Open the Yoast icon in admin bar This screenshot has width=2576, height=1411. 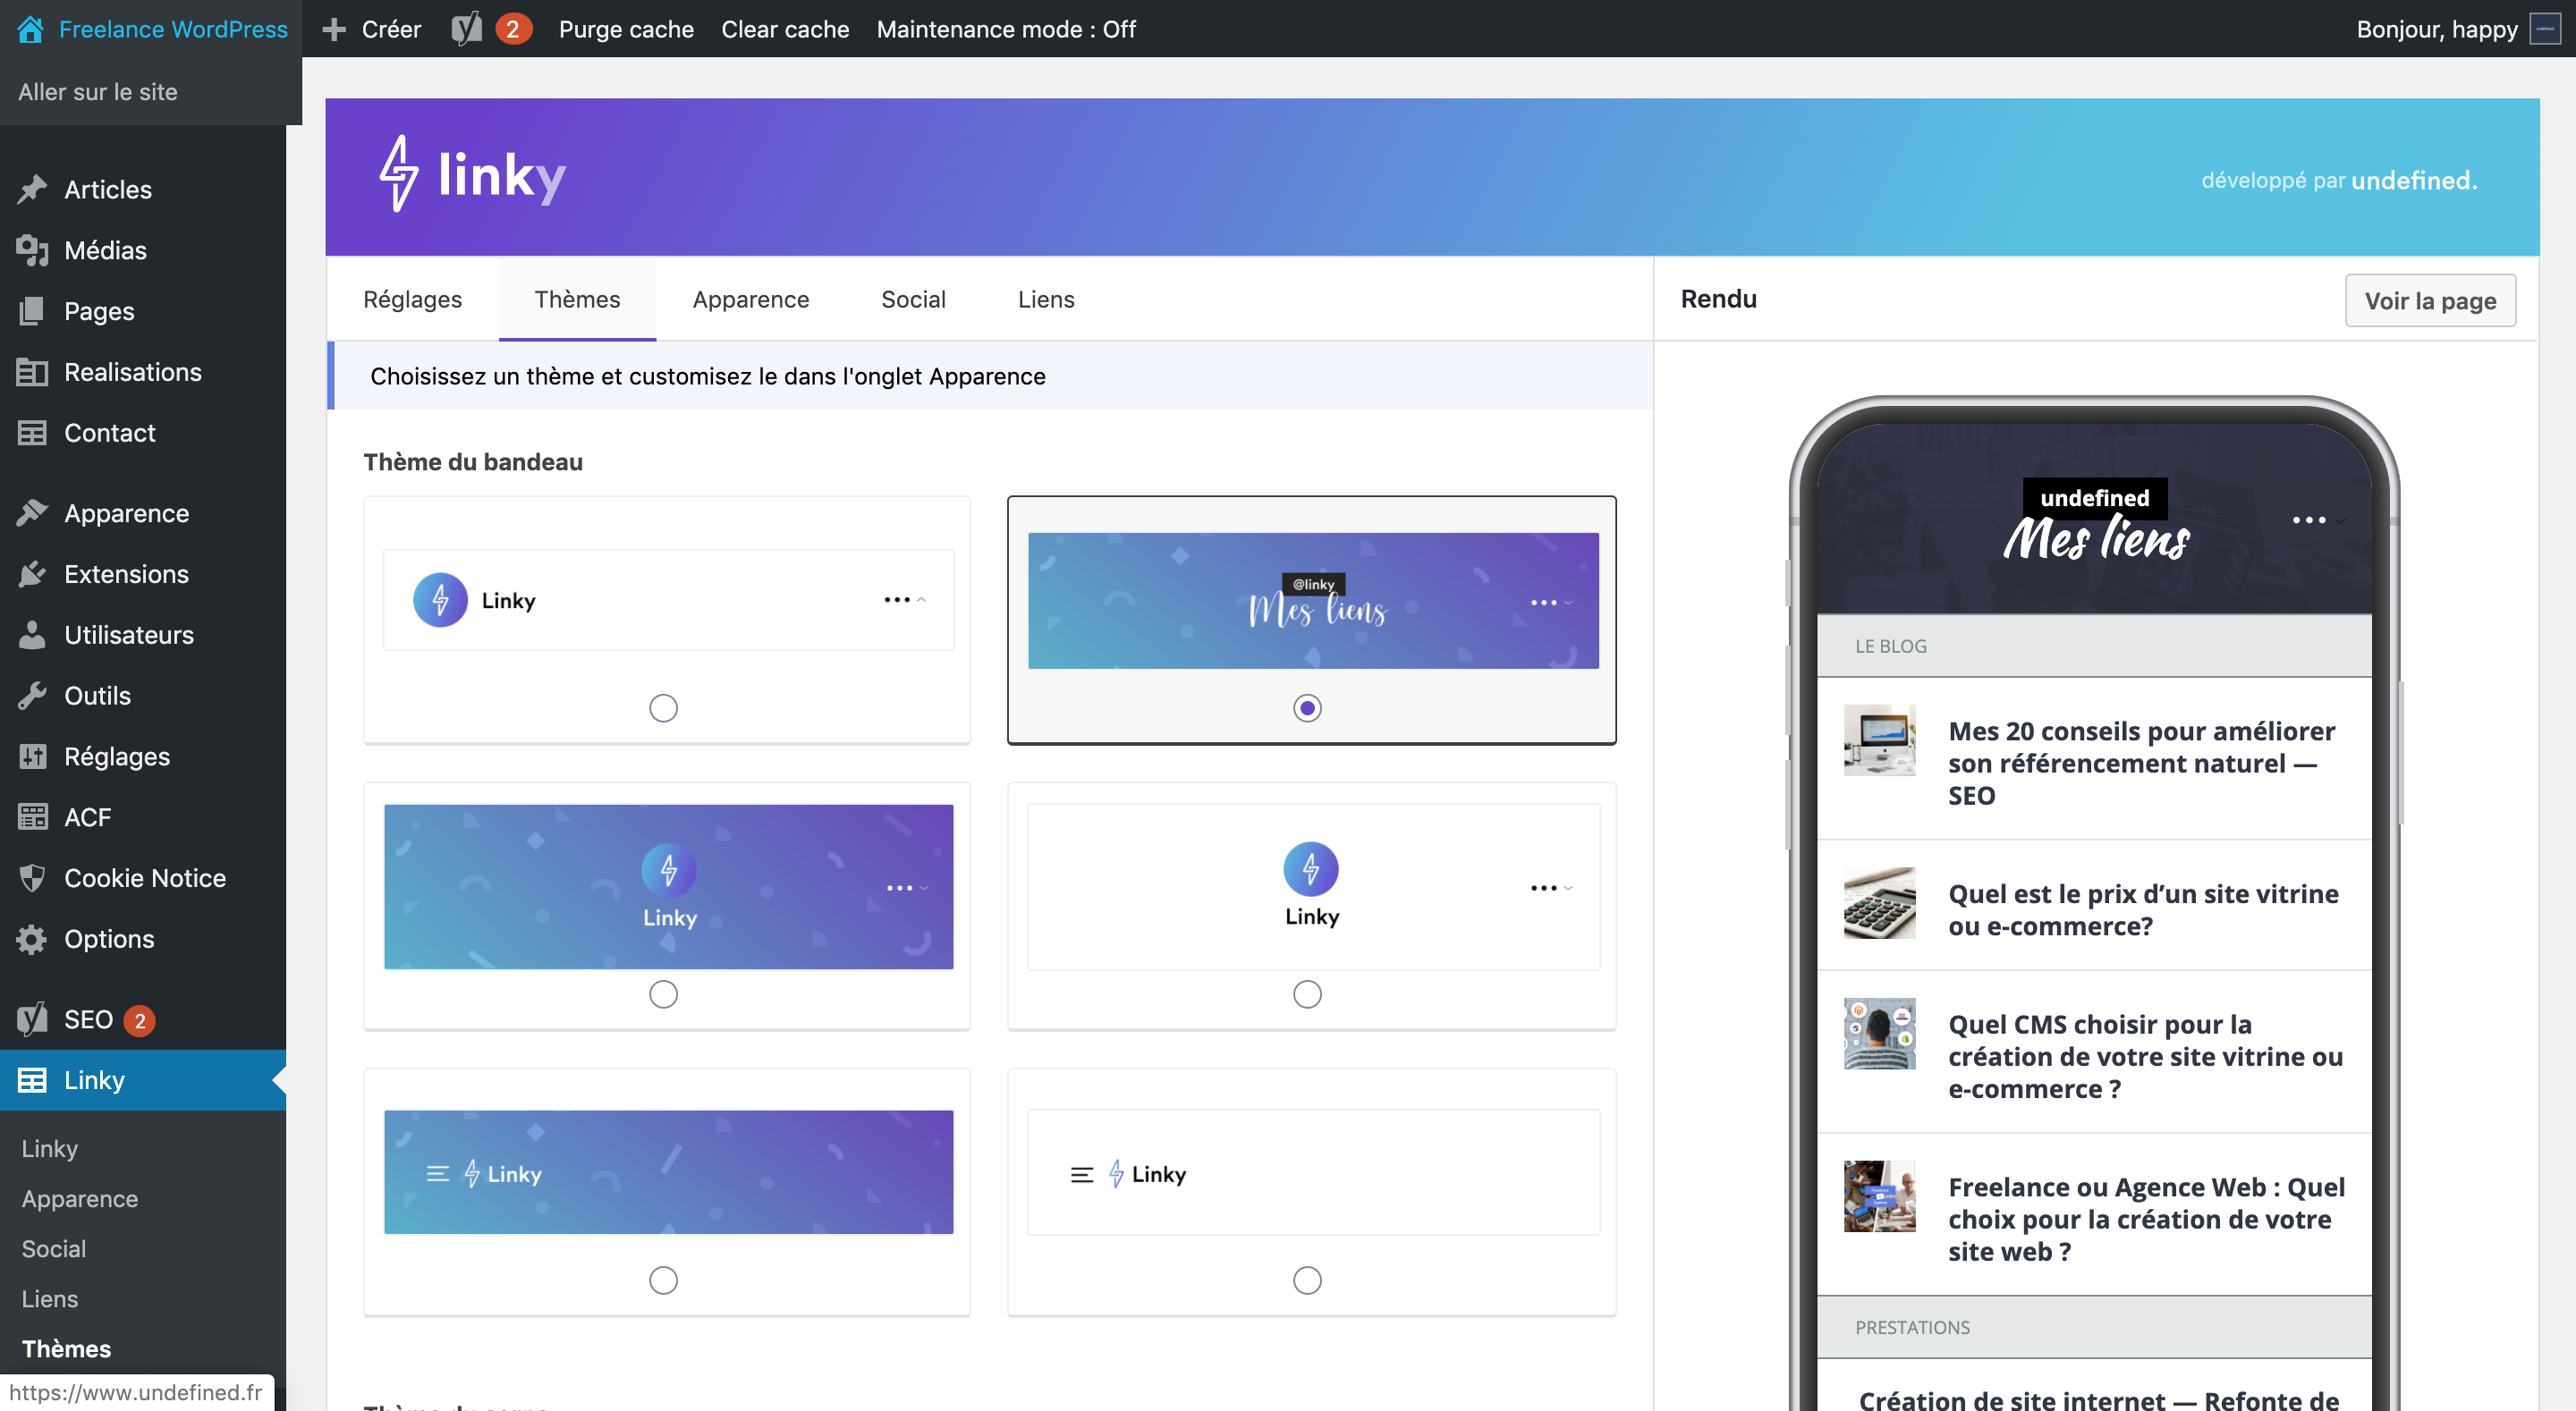point(466,29)
